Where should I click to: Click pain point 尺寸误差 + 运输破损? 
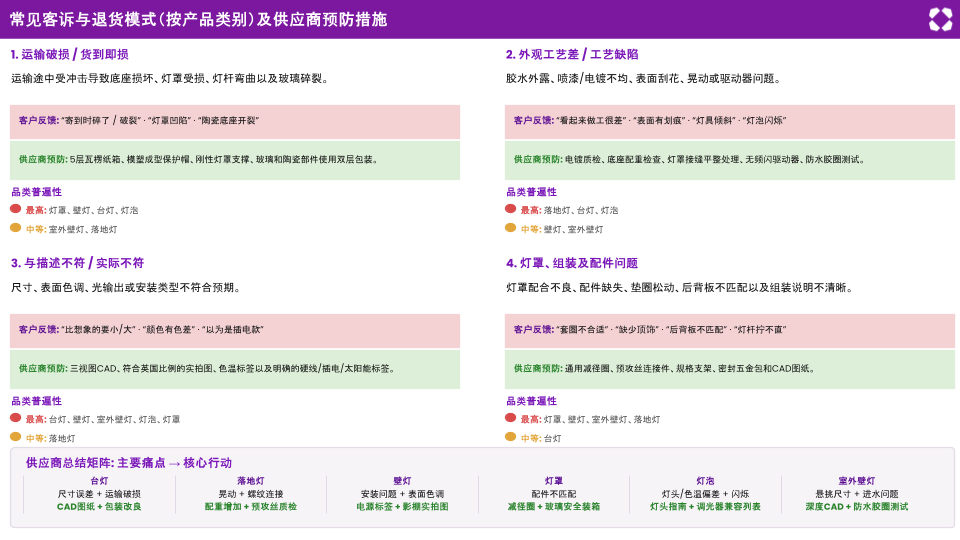(x=99, y=494)
